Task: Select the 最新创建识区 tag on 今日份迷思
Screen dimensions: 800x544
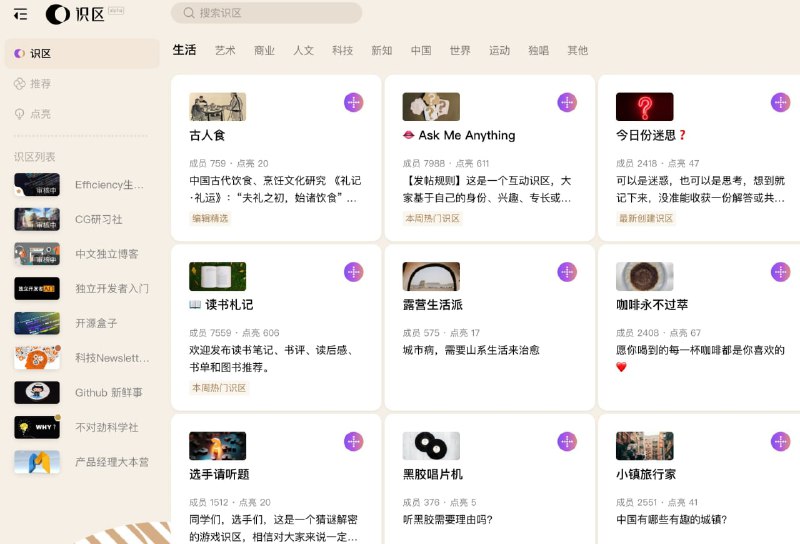Action: 646,218
